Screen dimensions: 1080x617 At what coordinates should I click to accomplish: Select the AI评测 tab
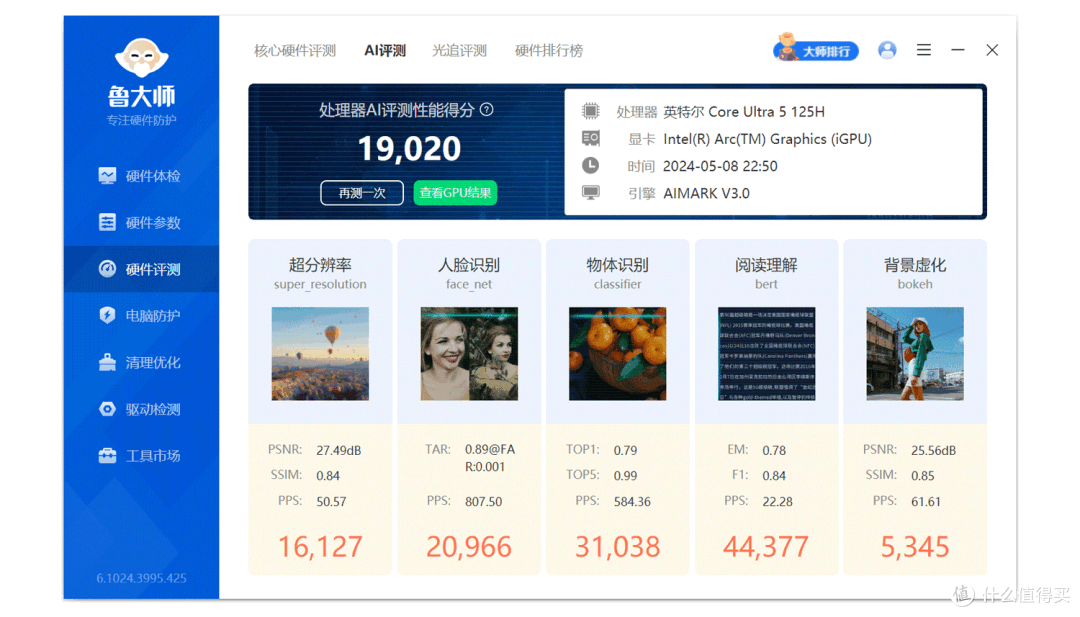click(x=385, y=51)
